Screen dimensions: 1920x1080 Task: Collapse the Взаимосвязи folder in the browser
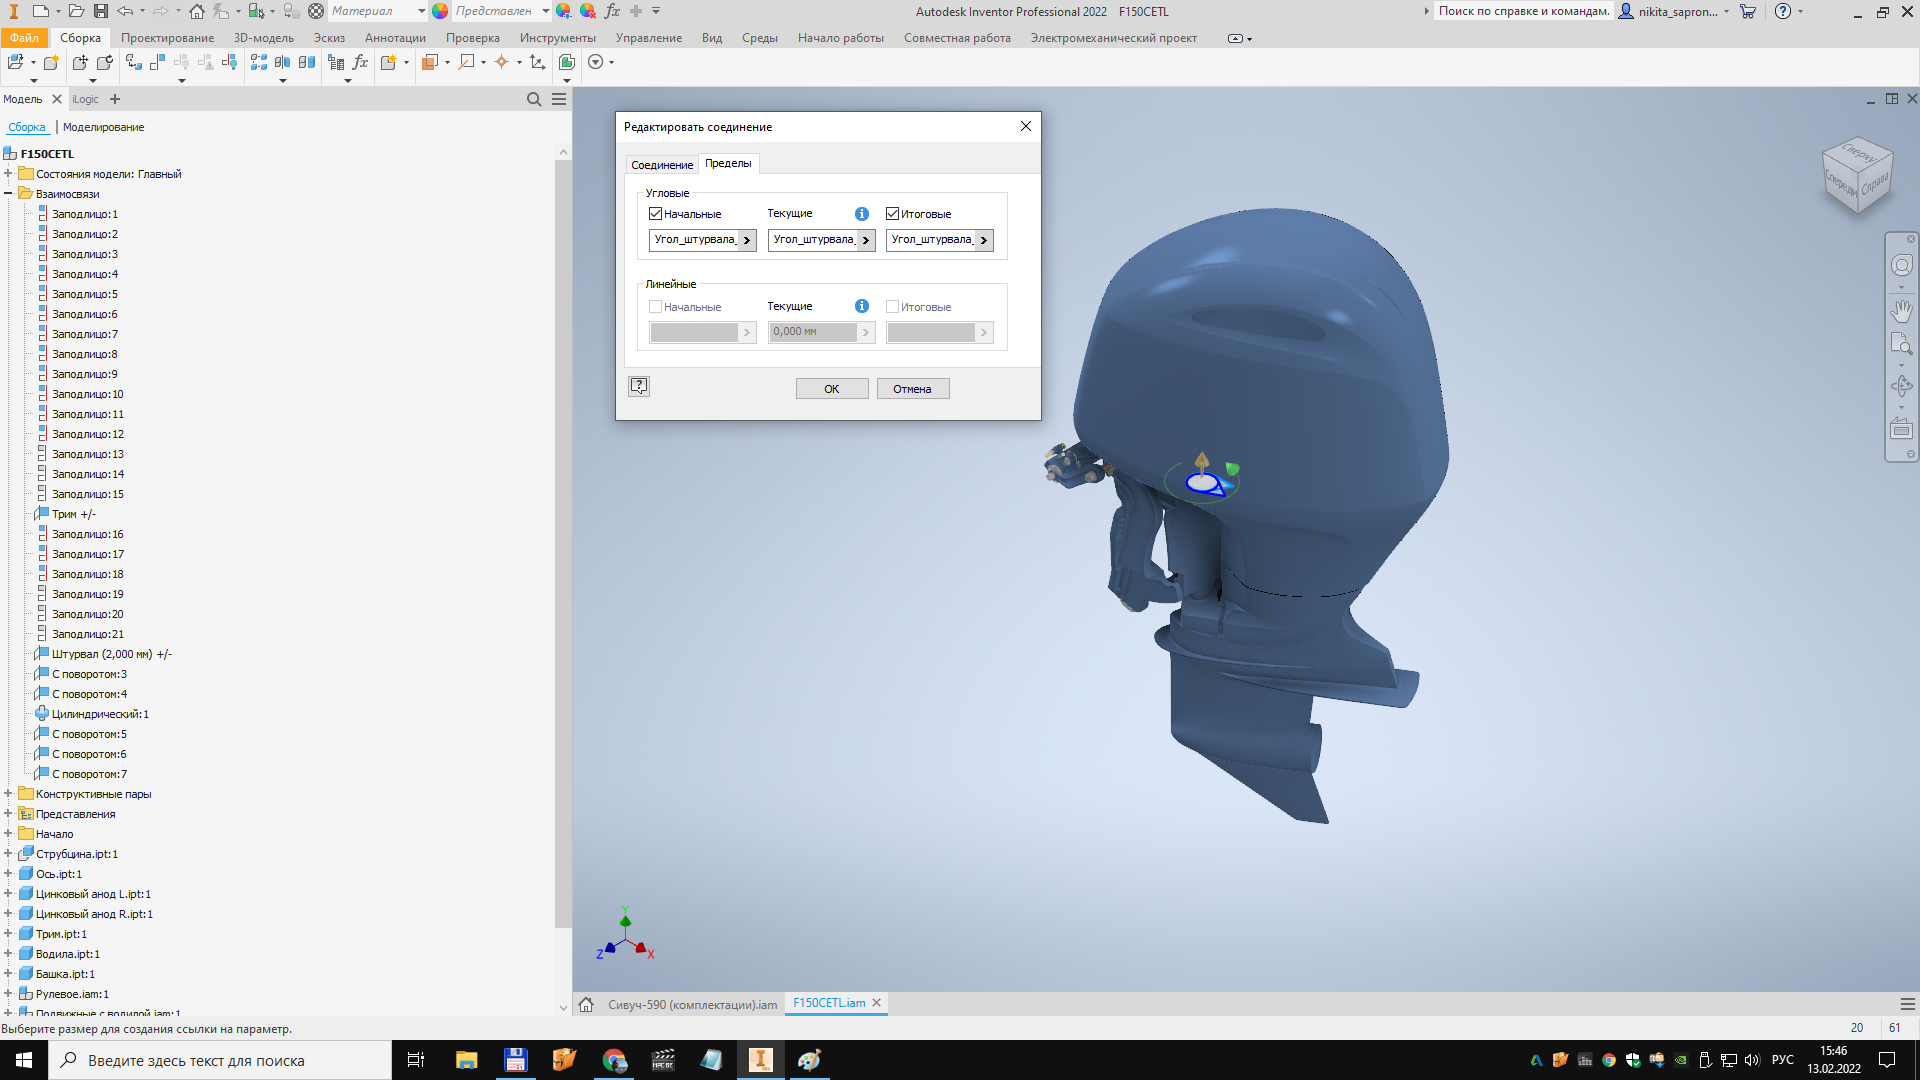pyautogui.click(x=8, y=194)
